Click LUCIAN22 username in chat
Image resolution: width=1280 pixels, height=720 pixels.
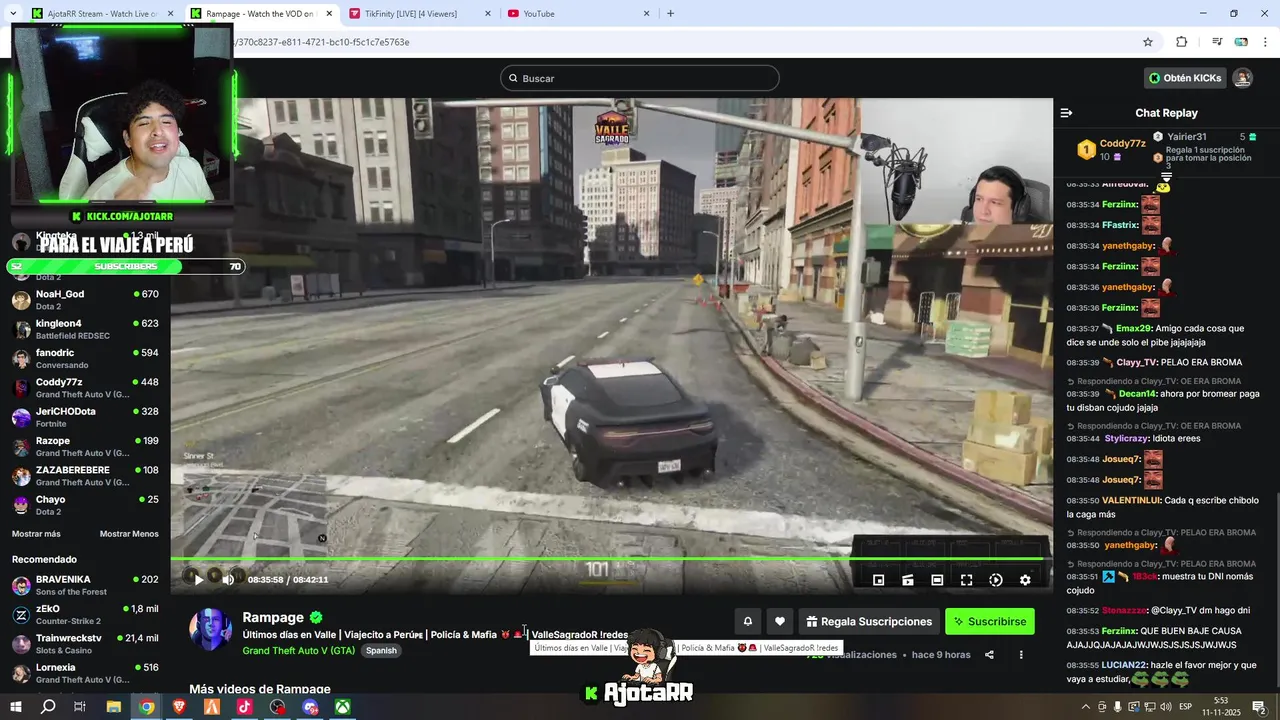(1125, 665)
